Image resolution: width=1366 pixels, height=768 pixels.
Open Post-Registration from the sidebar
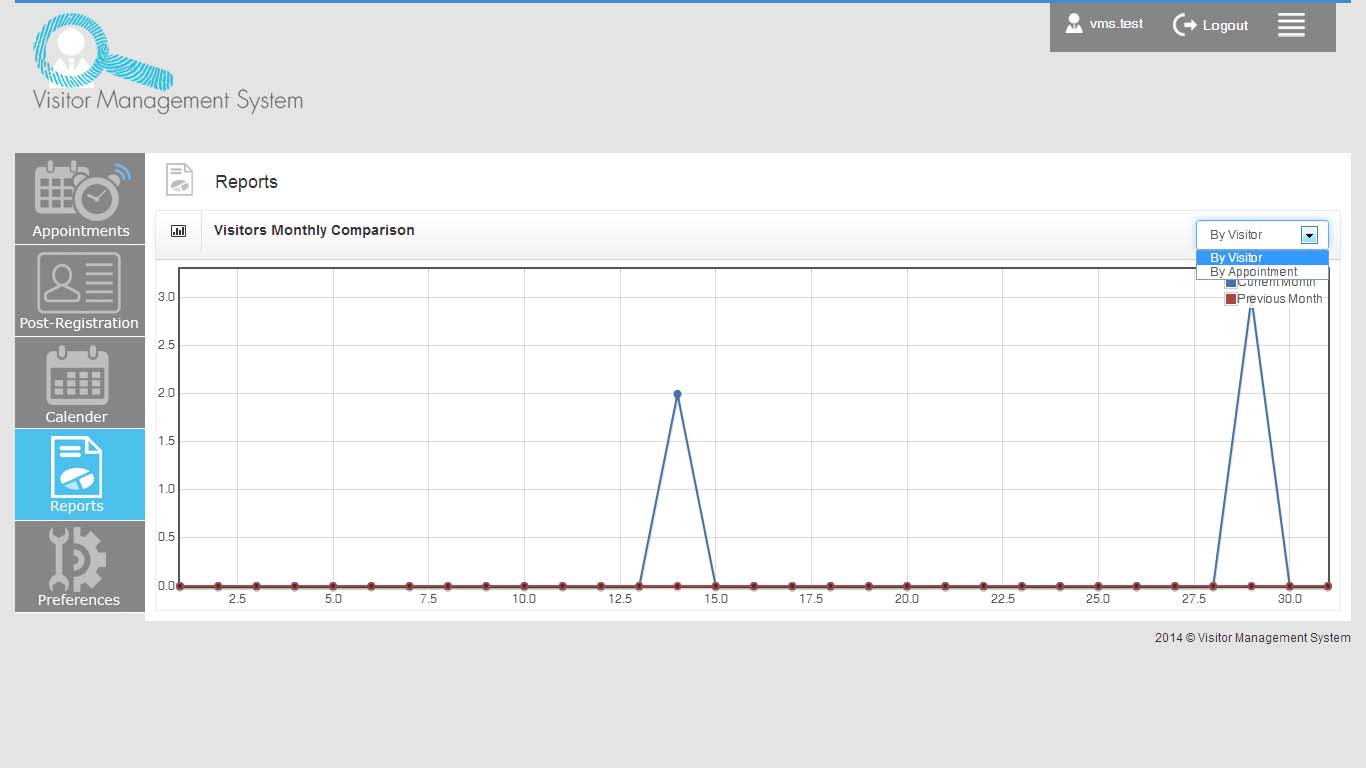pos(80,290)
